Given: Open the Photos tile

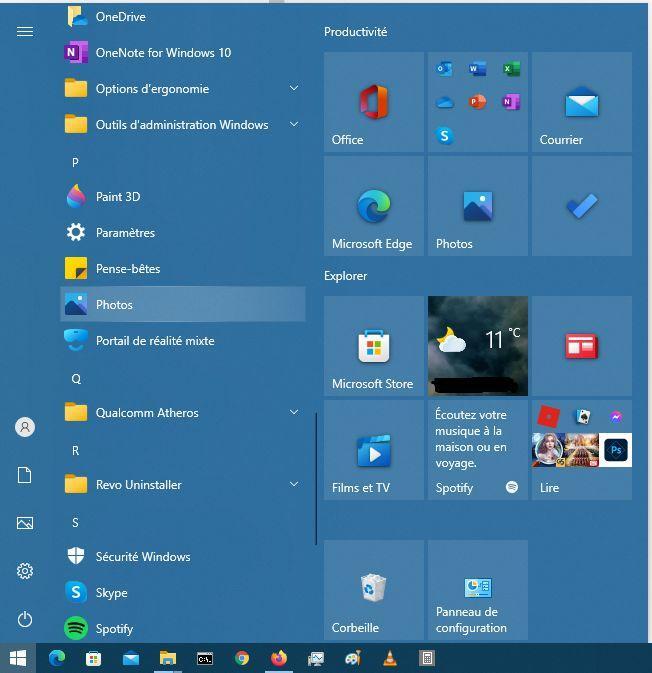Looking at the screenshot, I should [x=478, y=206].
